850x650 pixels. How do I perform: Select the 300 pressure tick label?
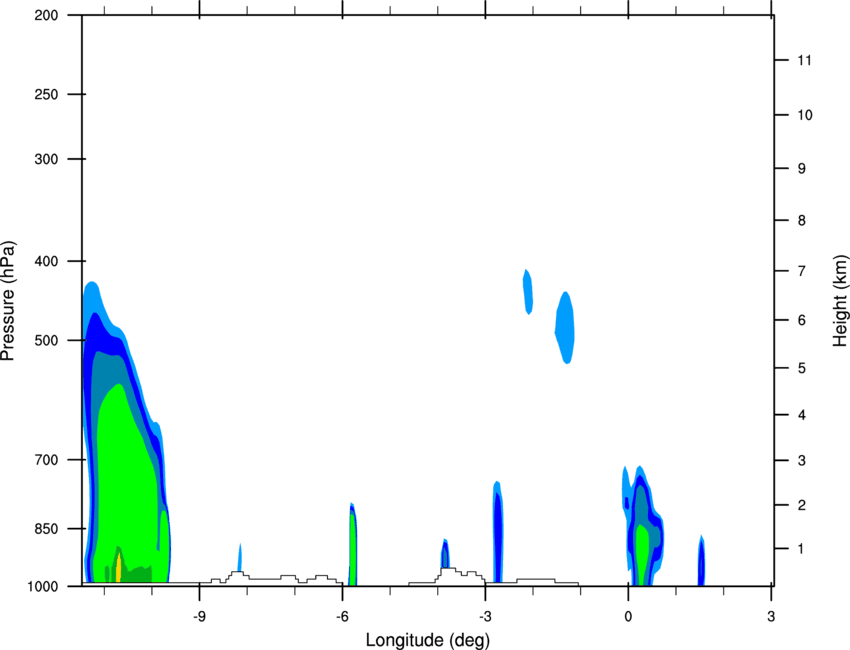(46, 159)
